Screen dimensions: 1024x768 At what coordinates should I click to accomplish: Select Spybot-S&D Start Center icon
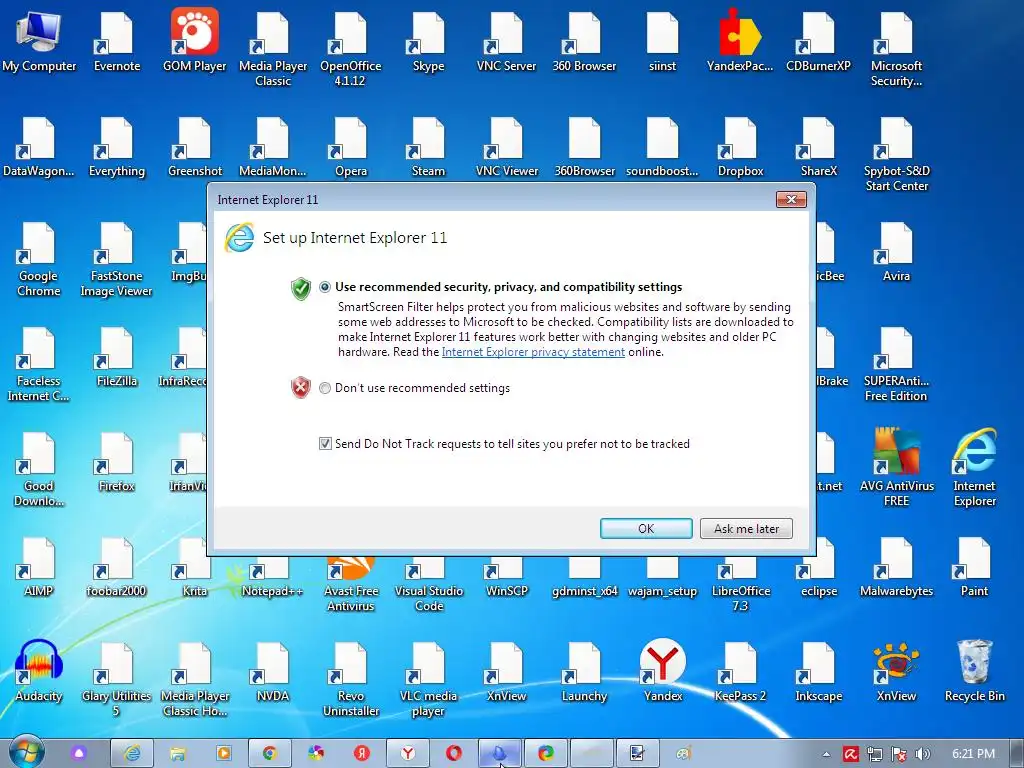coord(896,154)
